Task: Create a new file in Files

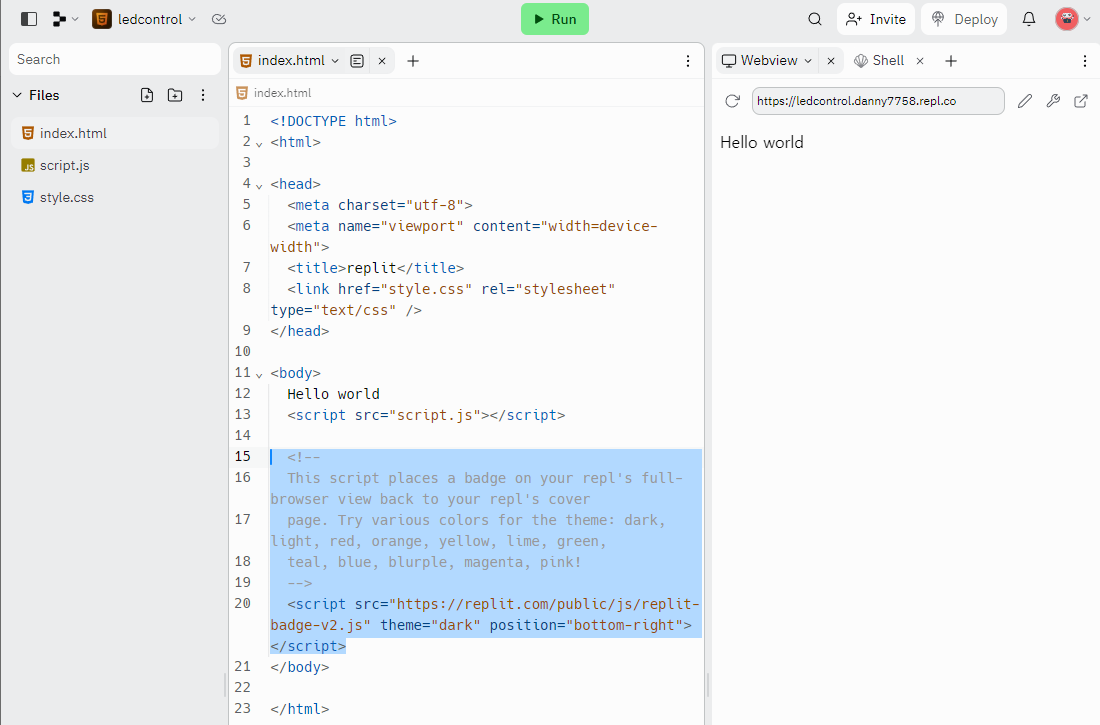Action: pyautogui.click(x=147, y=95)
